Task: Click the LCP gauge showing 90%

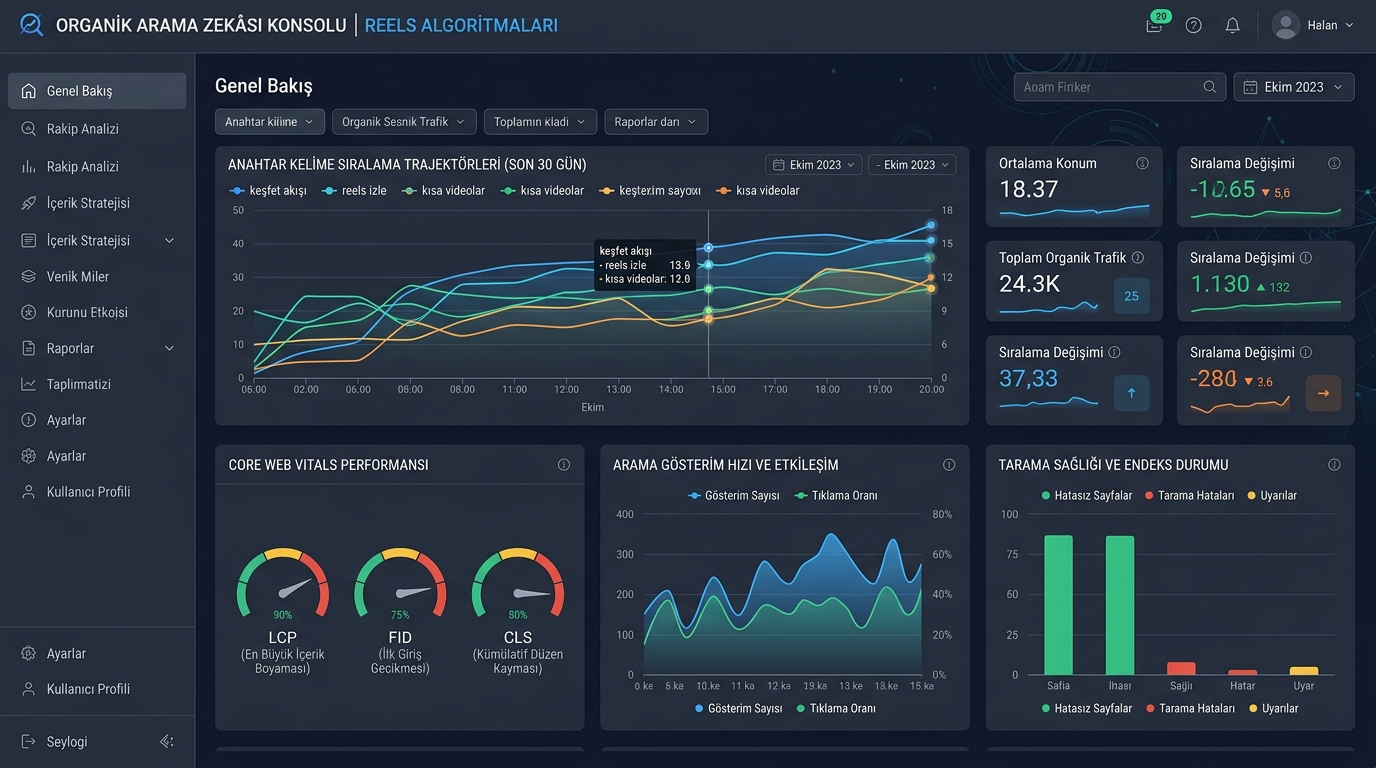Action: (283, 583)
